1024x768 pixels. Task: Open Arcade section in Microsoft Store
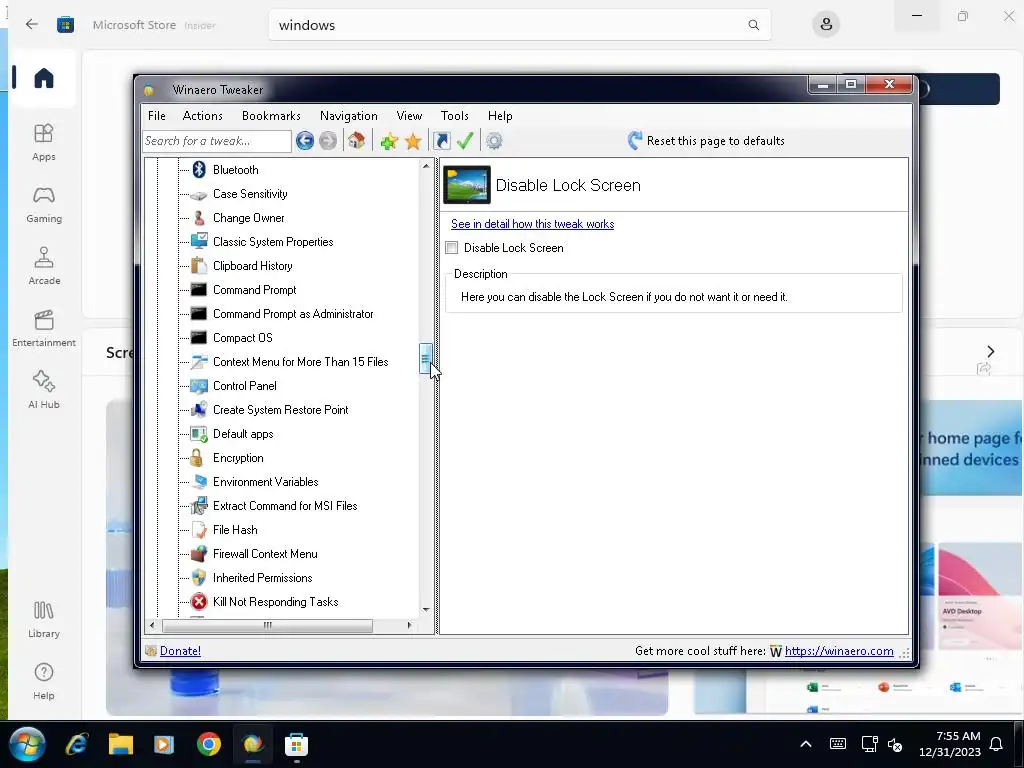click(44, 266)
